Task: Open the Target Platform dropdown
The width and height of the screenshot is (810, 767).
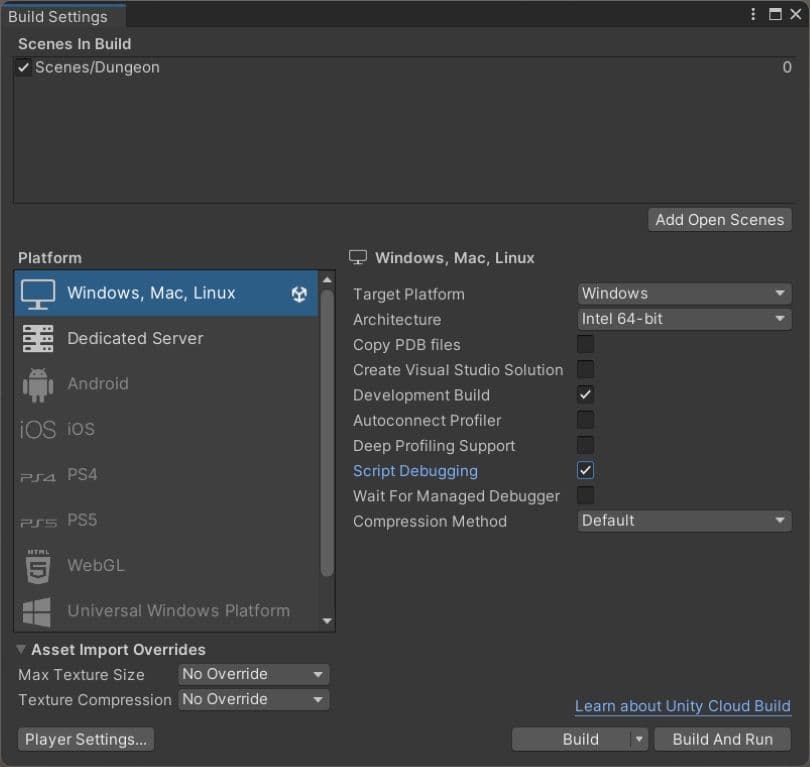Action: click(x=683, y=293)
